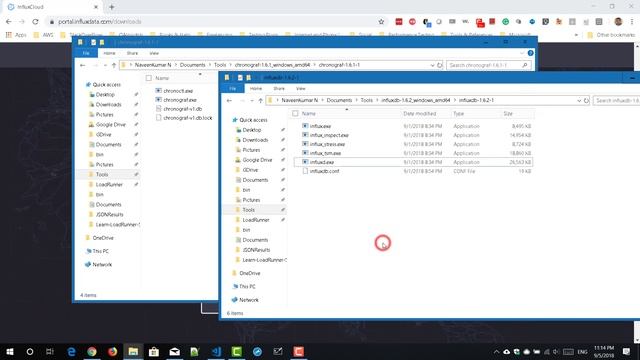Image resolution: width=640 pixels, height=360 pixels.
Task: Open File tab in influxdb window
Action: click(x=233, y=89)
